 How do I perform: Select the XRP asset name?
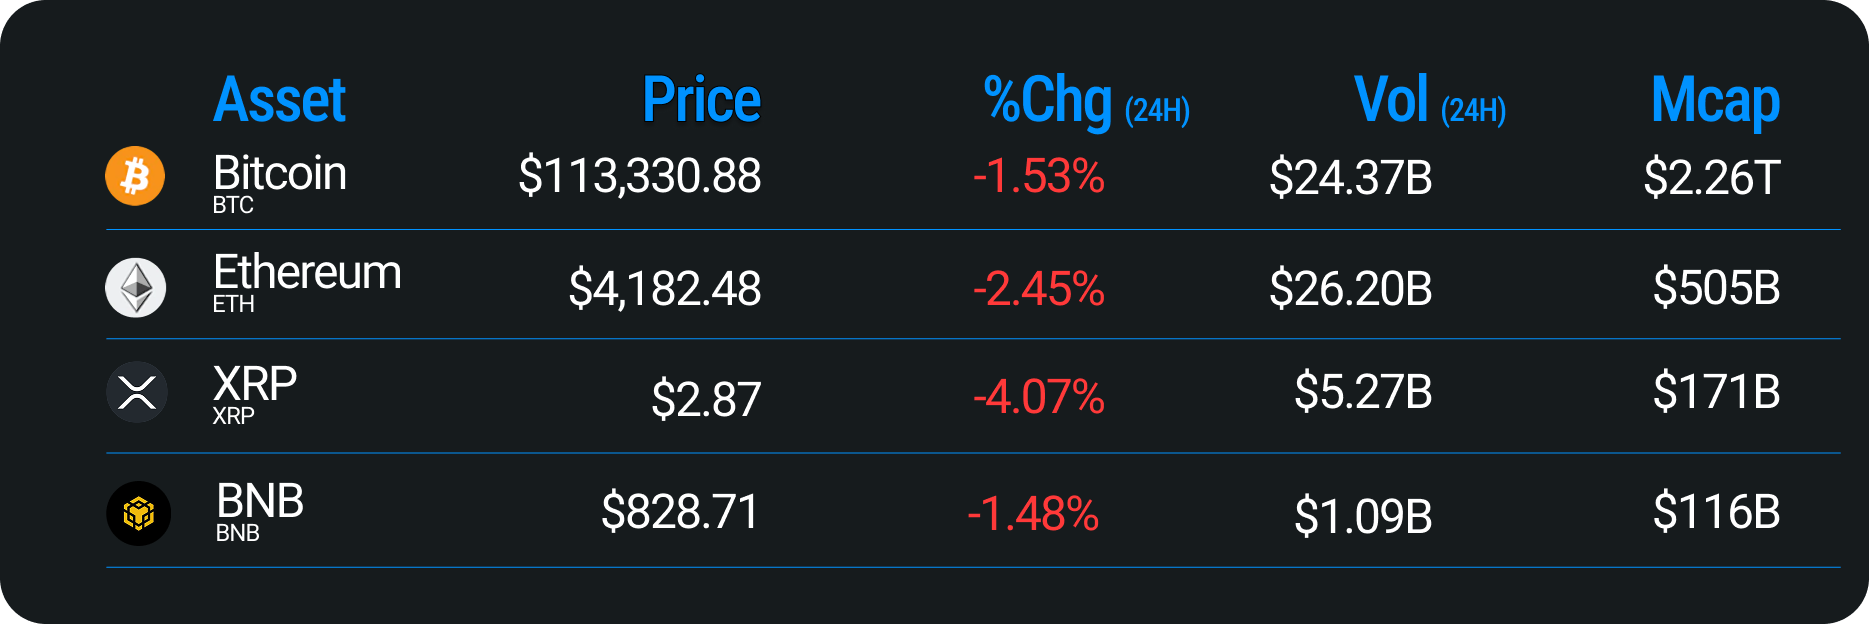(x=255, y=384)
